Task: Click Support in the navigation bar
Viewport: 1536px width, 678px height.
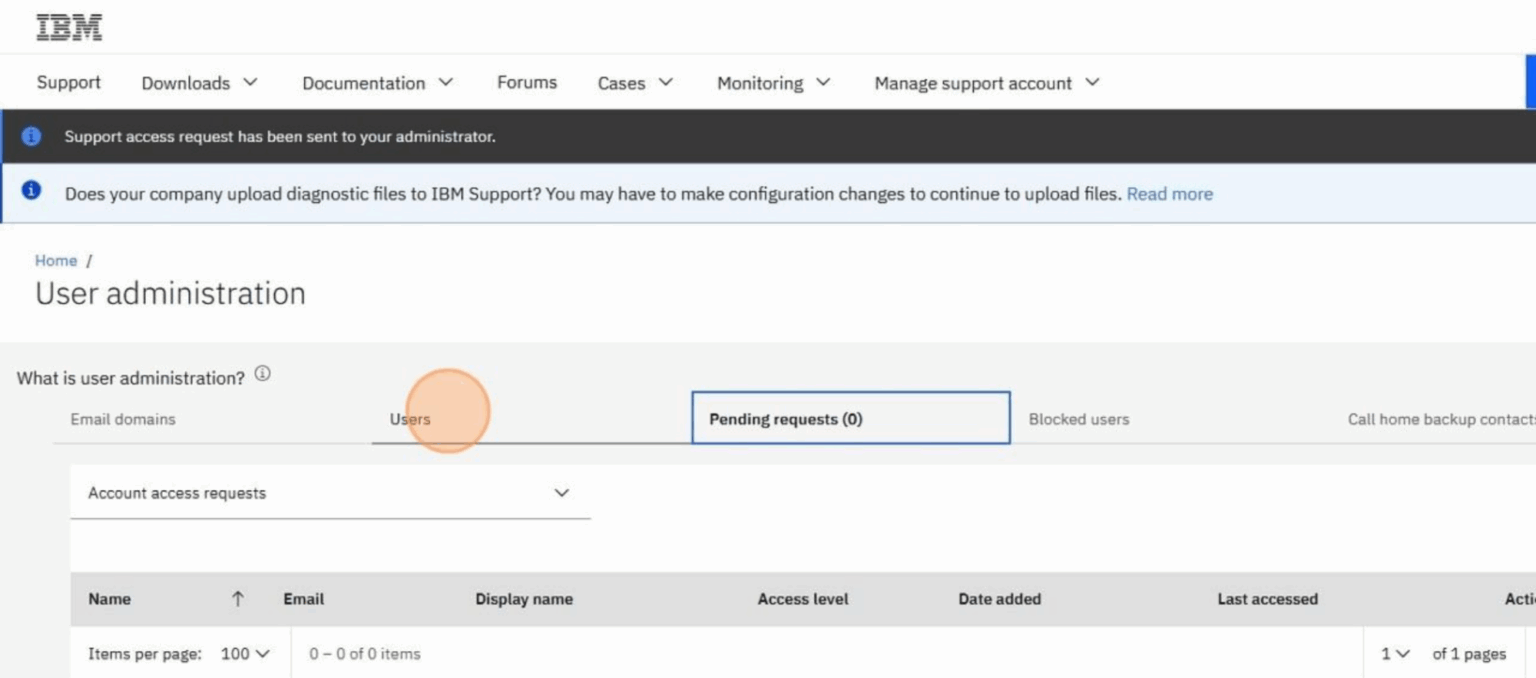Action: click(68, 83)
